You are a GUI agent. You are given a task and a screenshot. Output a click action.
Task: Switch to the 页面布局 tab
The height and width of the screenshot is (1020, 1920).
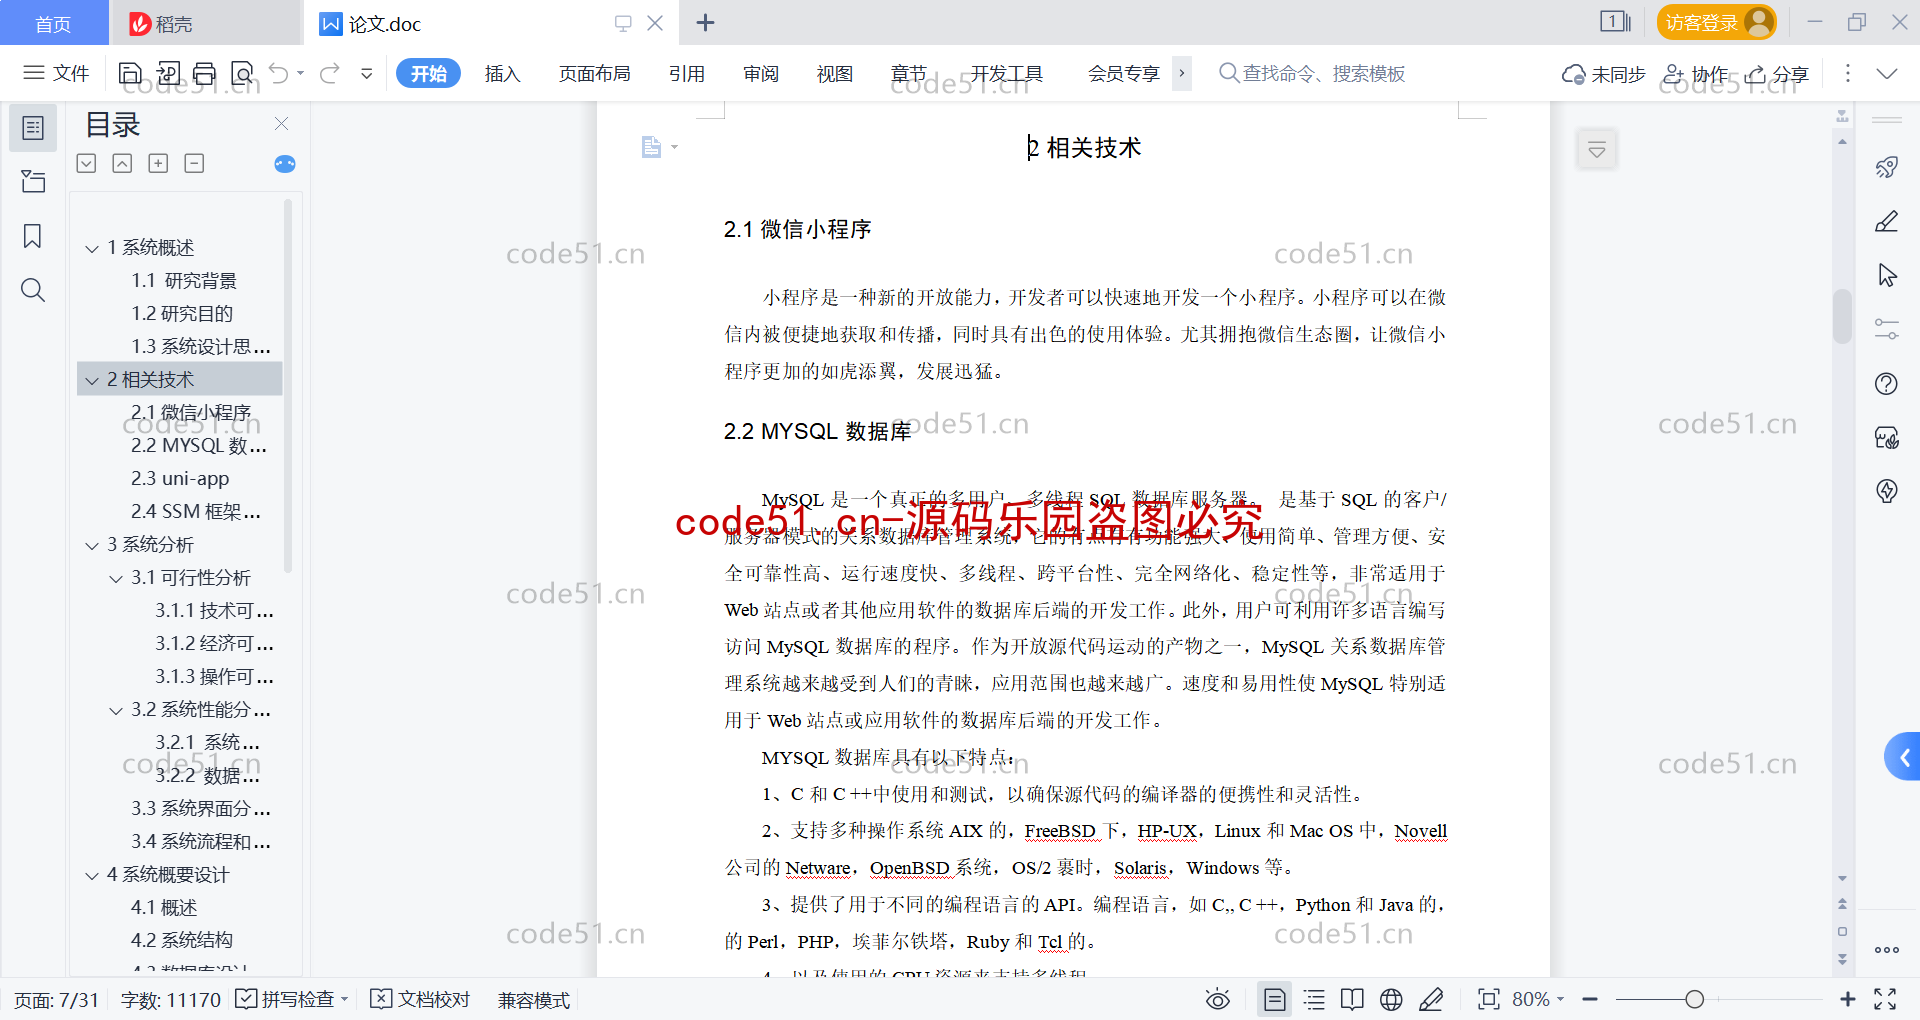coord(594,73)
